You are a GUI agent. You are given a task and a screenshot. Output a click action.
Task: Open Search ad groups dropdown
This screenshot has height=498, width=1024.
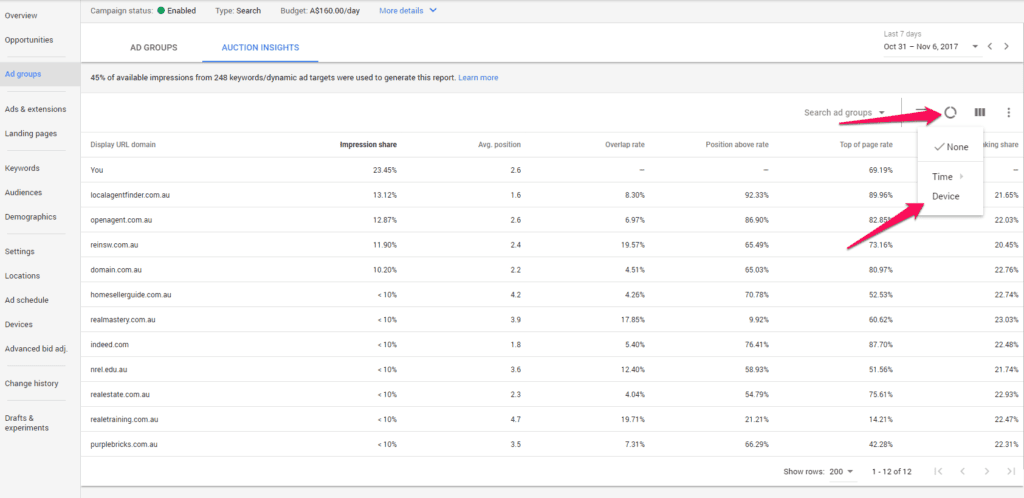coord(844,113)
